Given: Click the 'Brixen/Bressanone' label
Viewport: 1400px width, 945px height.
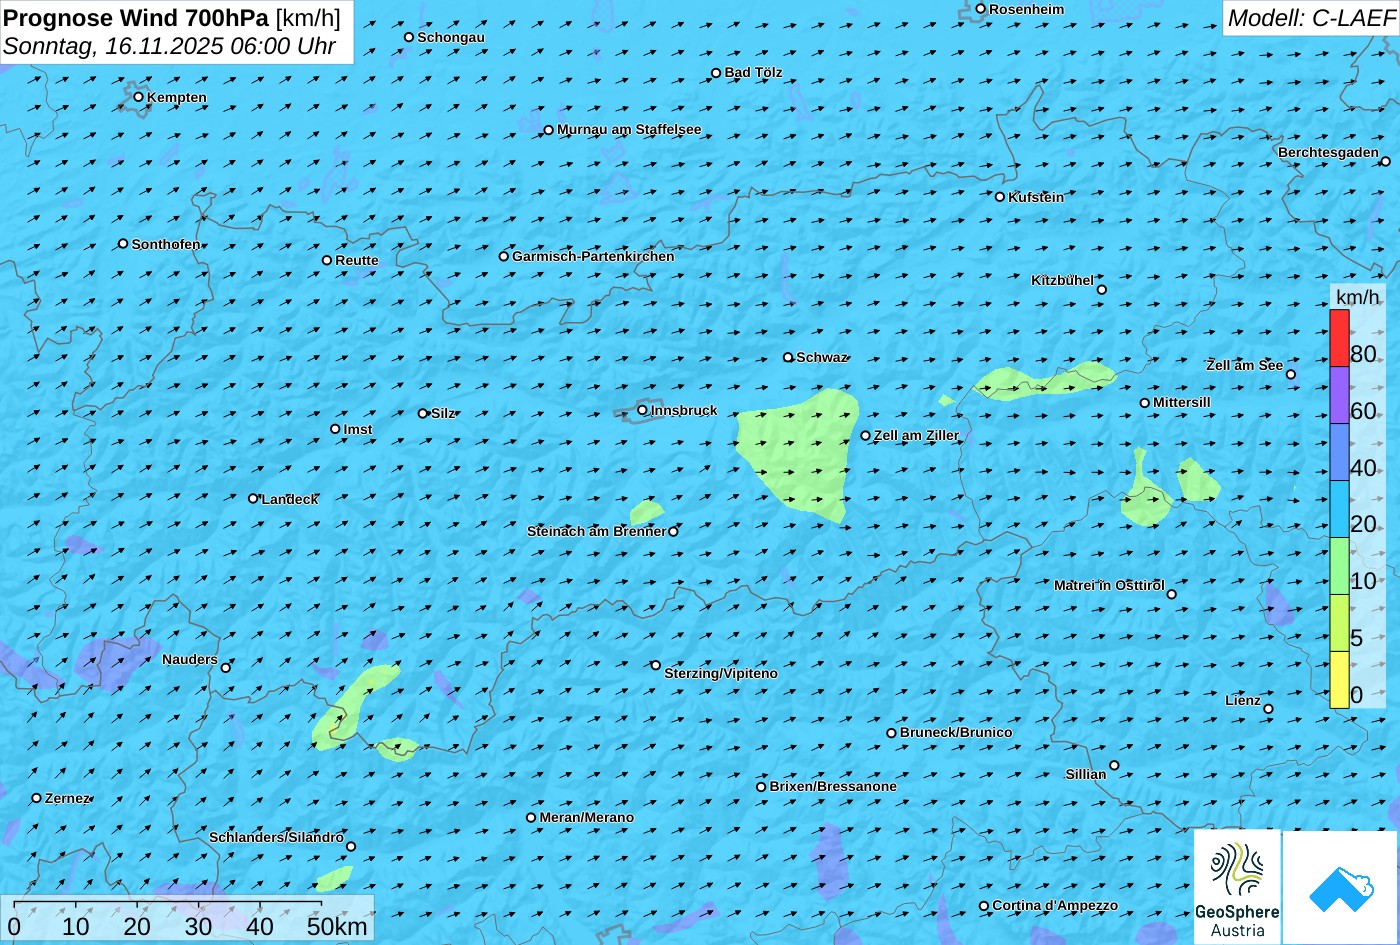Looking at the screenshot, I should pos(833,786).
